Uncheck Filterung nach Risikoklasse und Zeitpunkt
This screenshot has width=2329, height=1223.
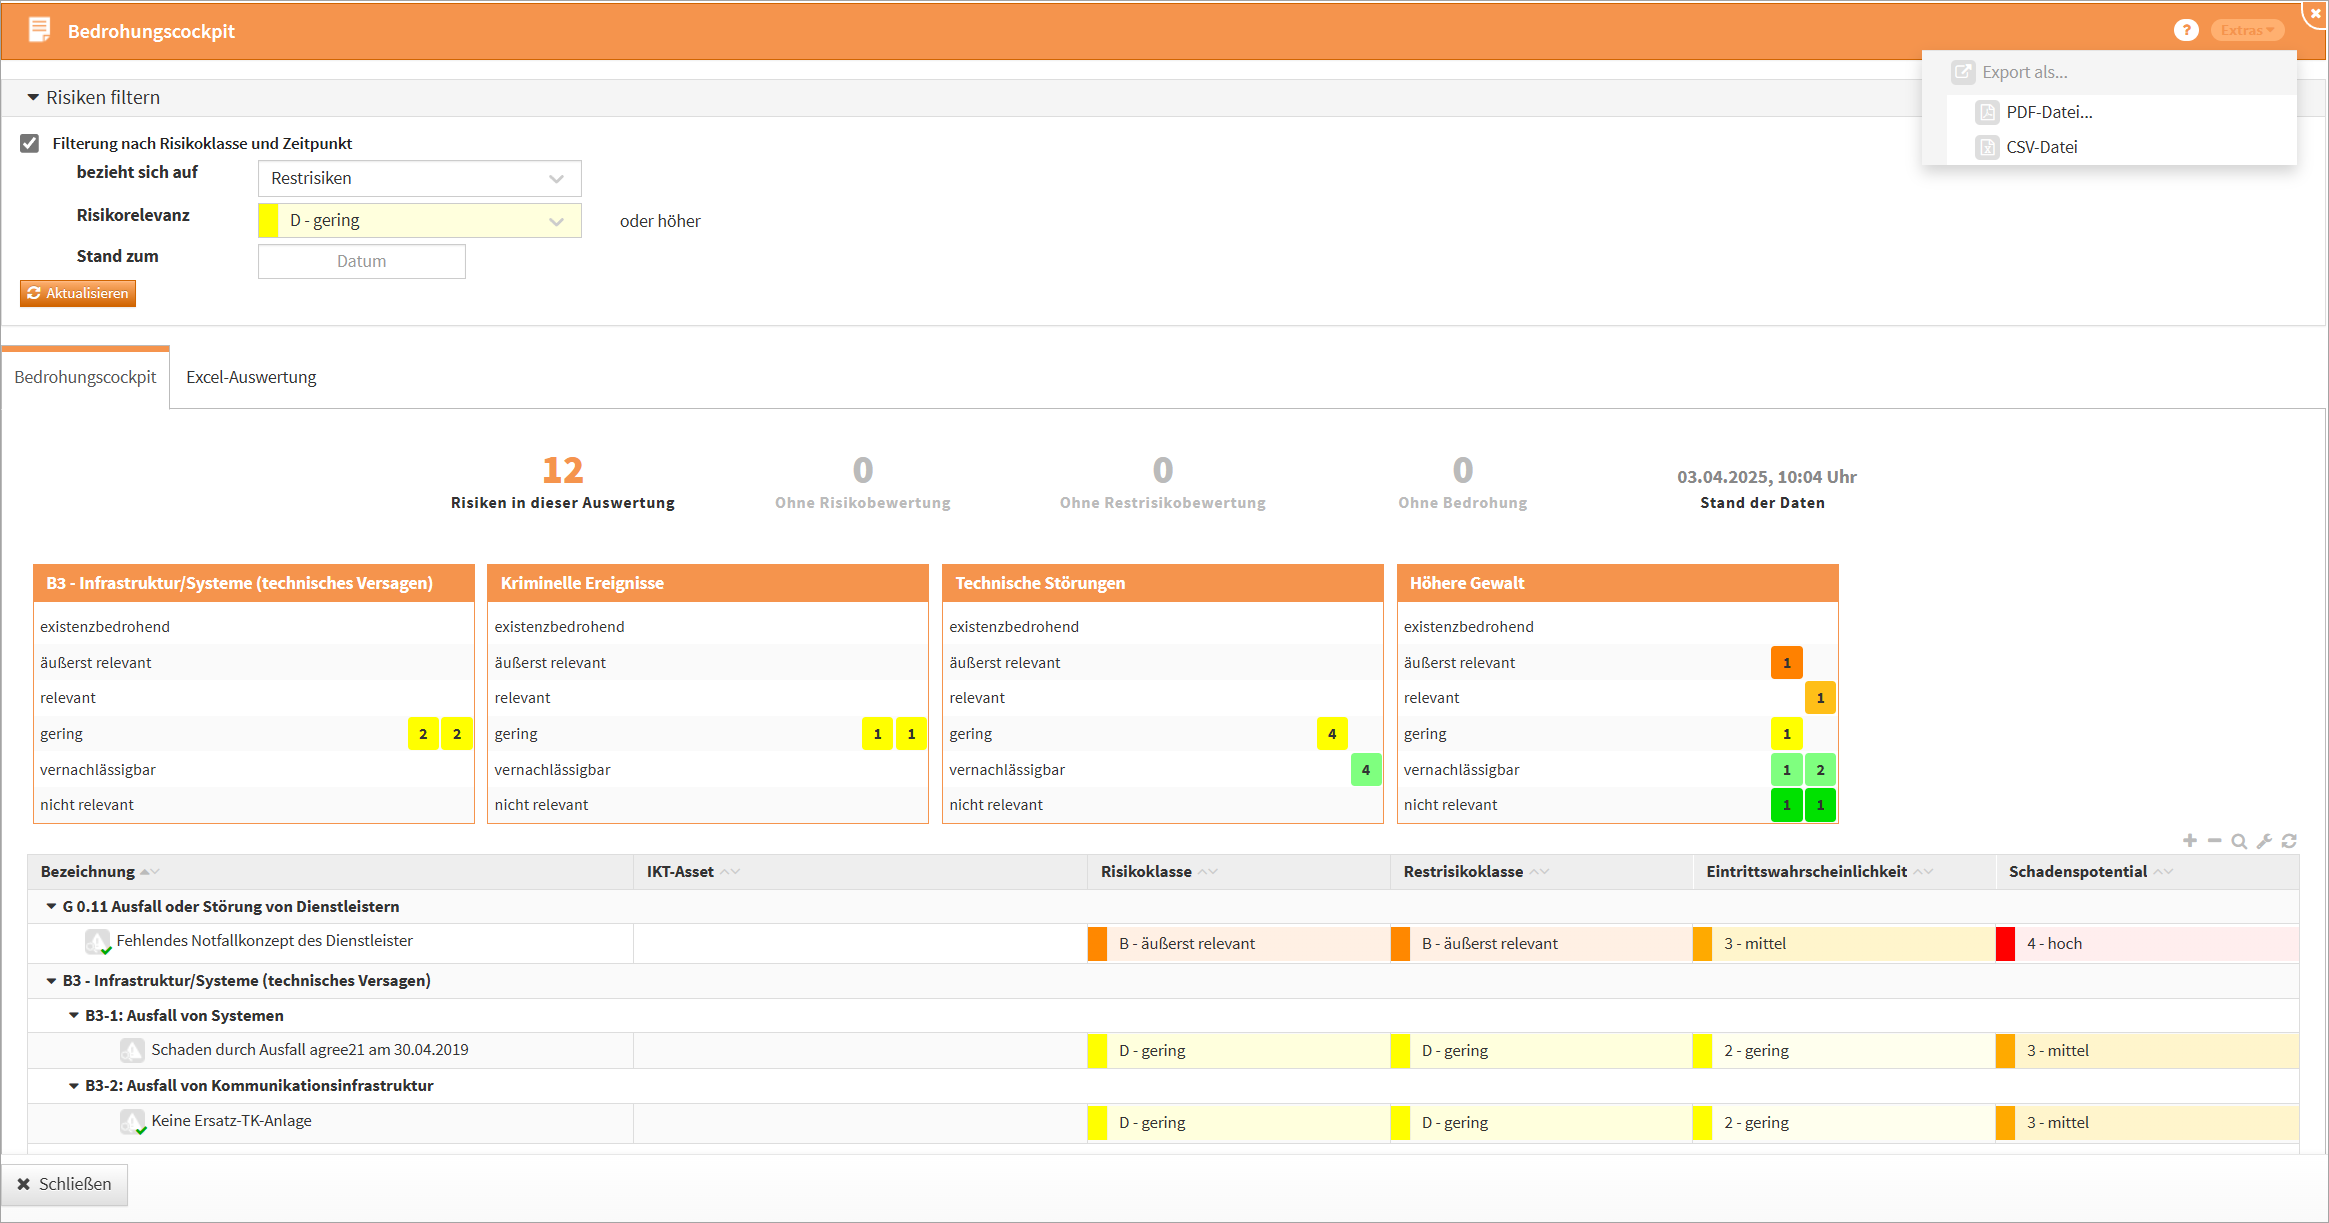tap(30, 143)
